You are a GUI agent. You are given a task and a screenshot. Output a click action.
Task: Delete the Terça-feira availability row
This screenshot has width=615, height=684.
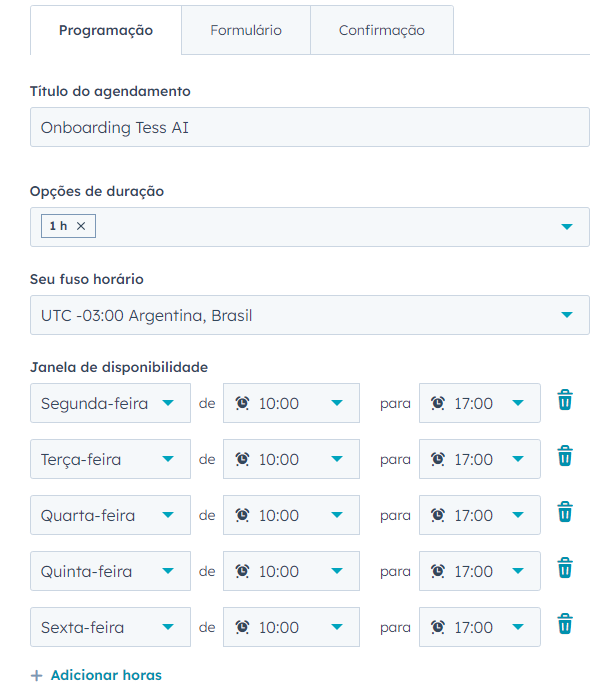(565, 457)
